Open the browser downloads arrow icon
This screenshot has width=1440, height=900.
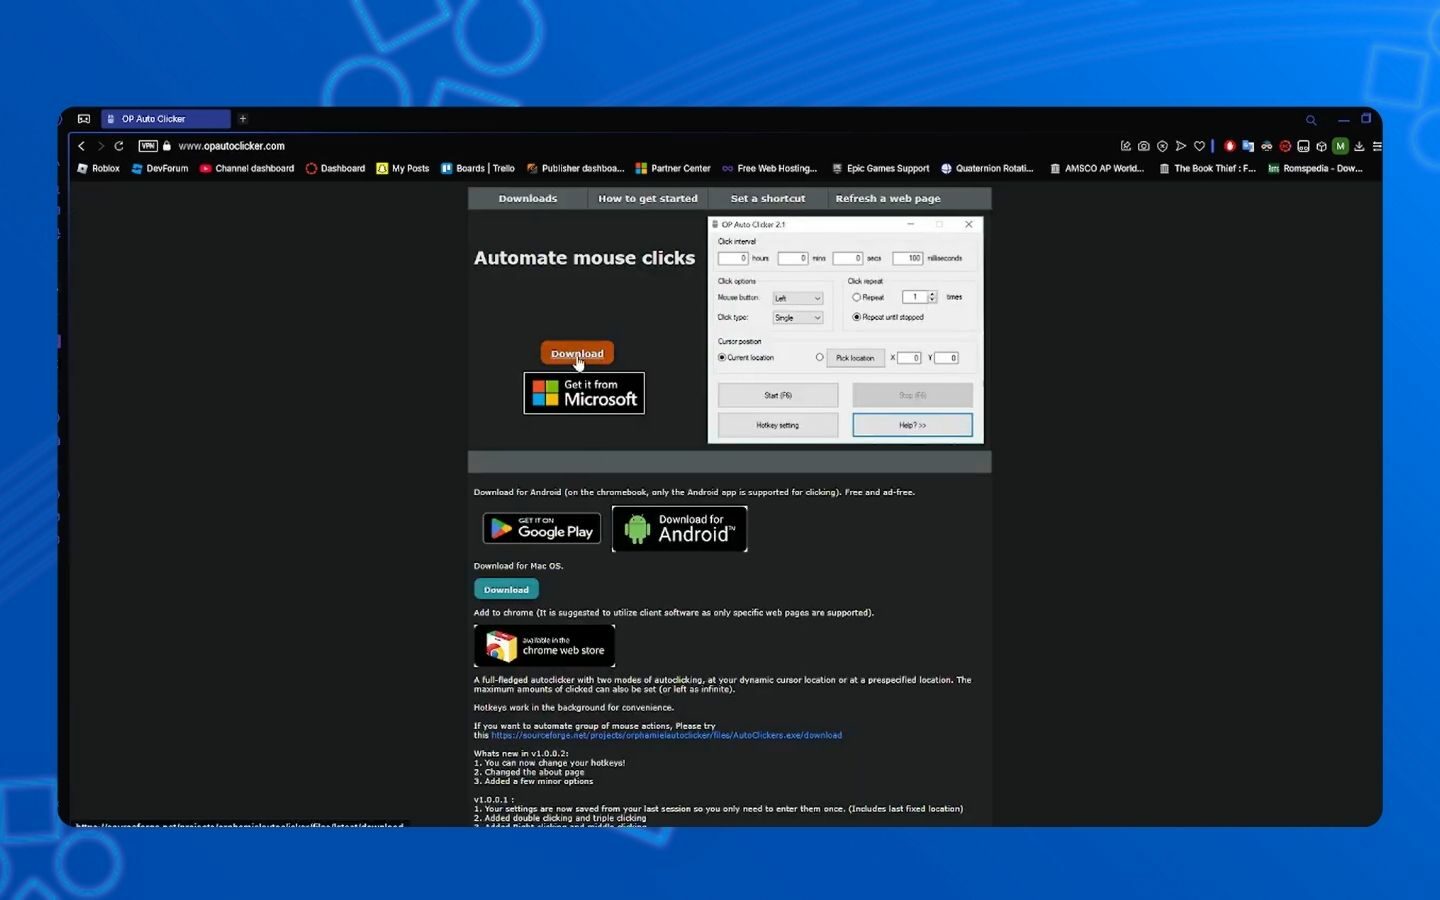(x=1359, y=146)
